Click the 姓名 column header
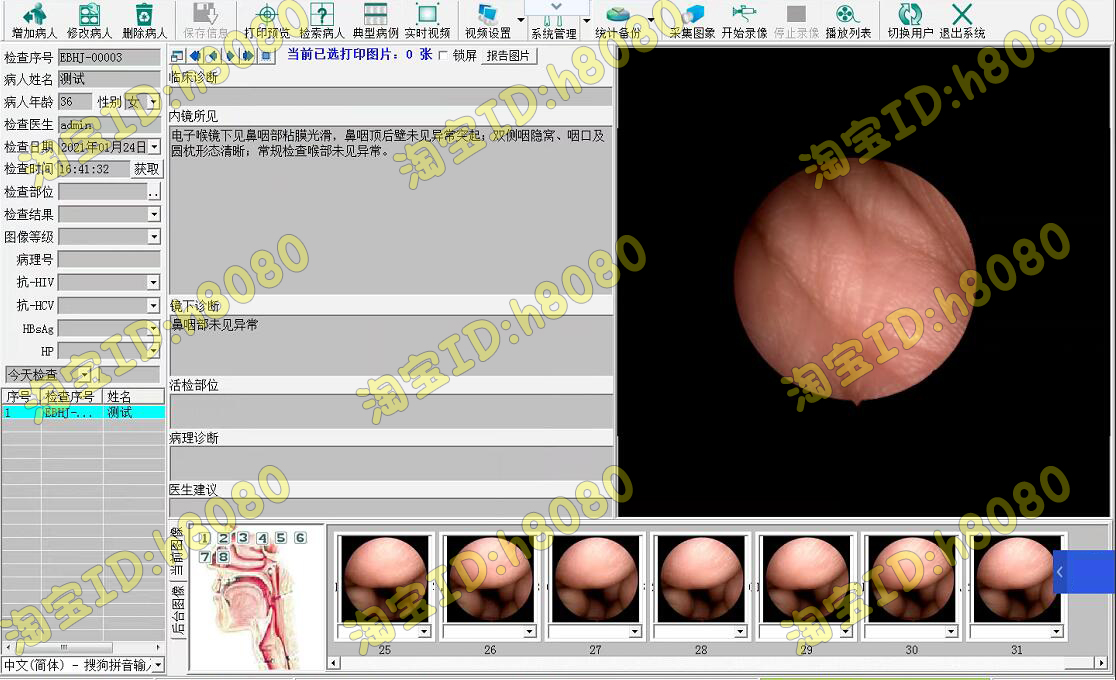The width and height of the screenshot is (1116, 680). point(132,397)
